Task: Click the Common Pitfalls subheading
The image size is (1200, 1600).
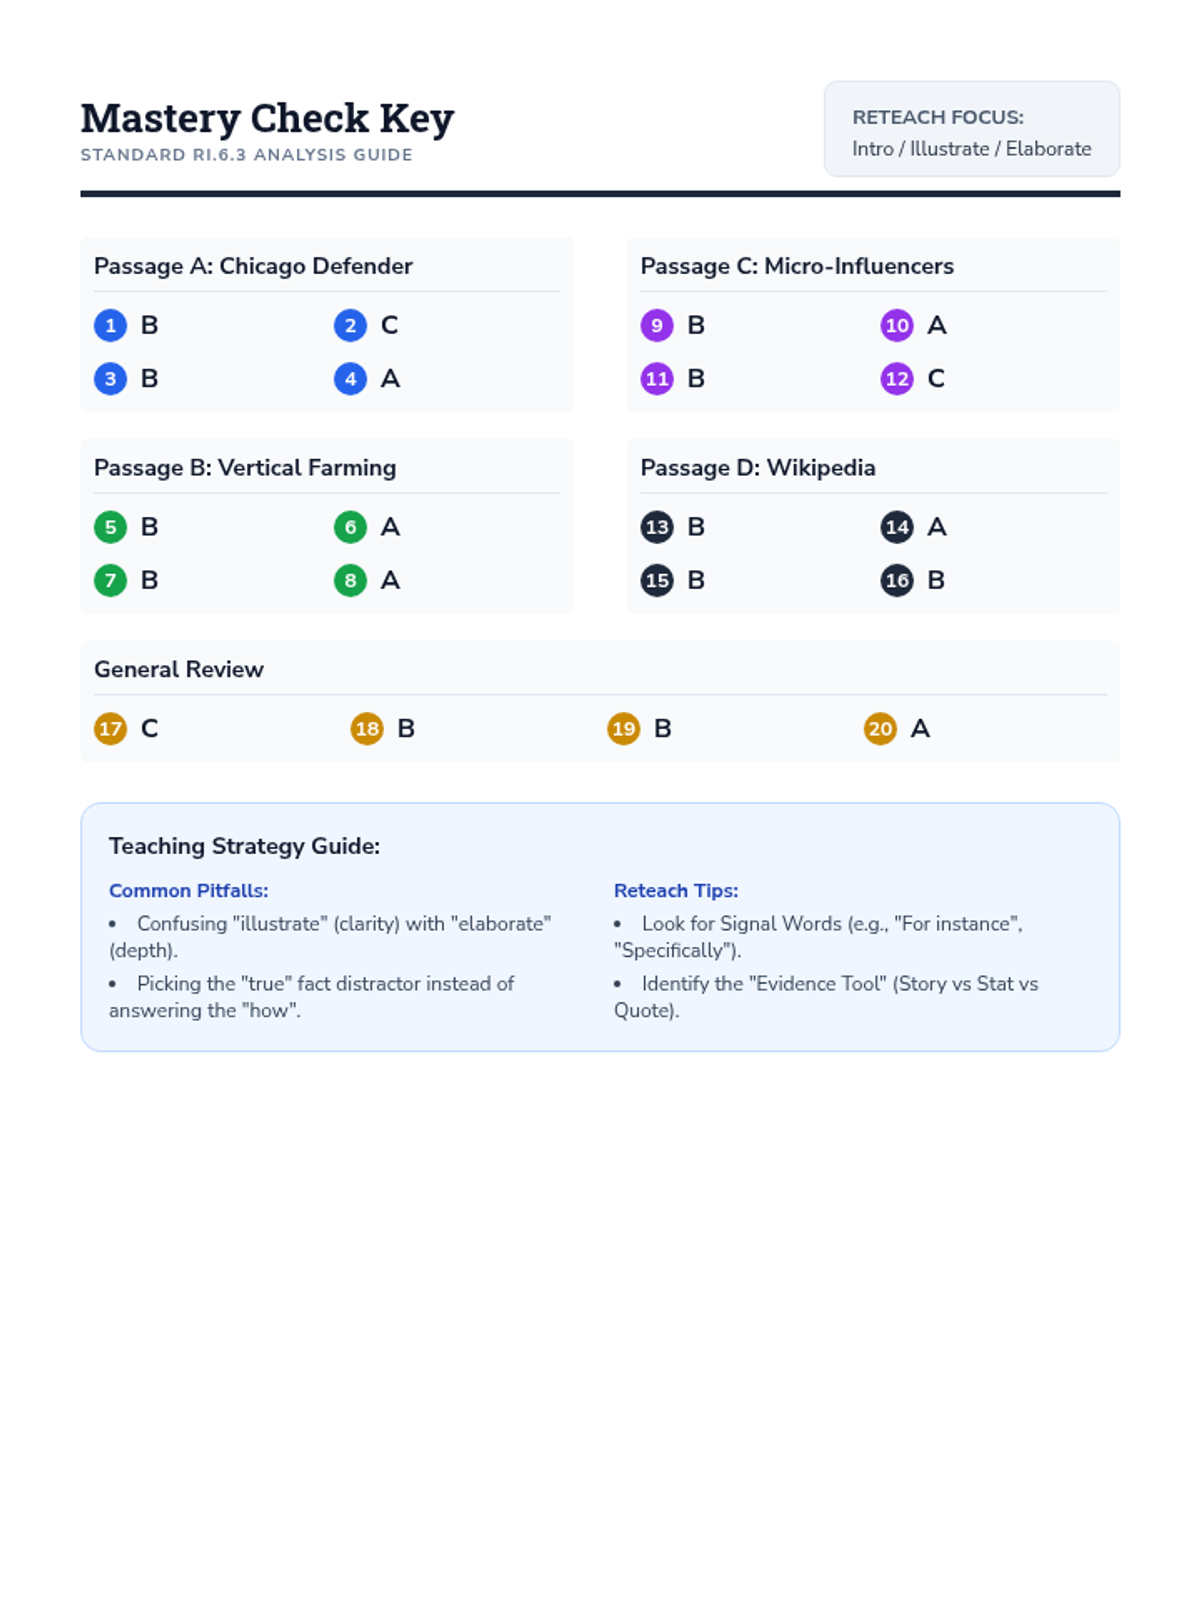Action: click(188, 891)
